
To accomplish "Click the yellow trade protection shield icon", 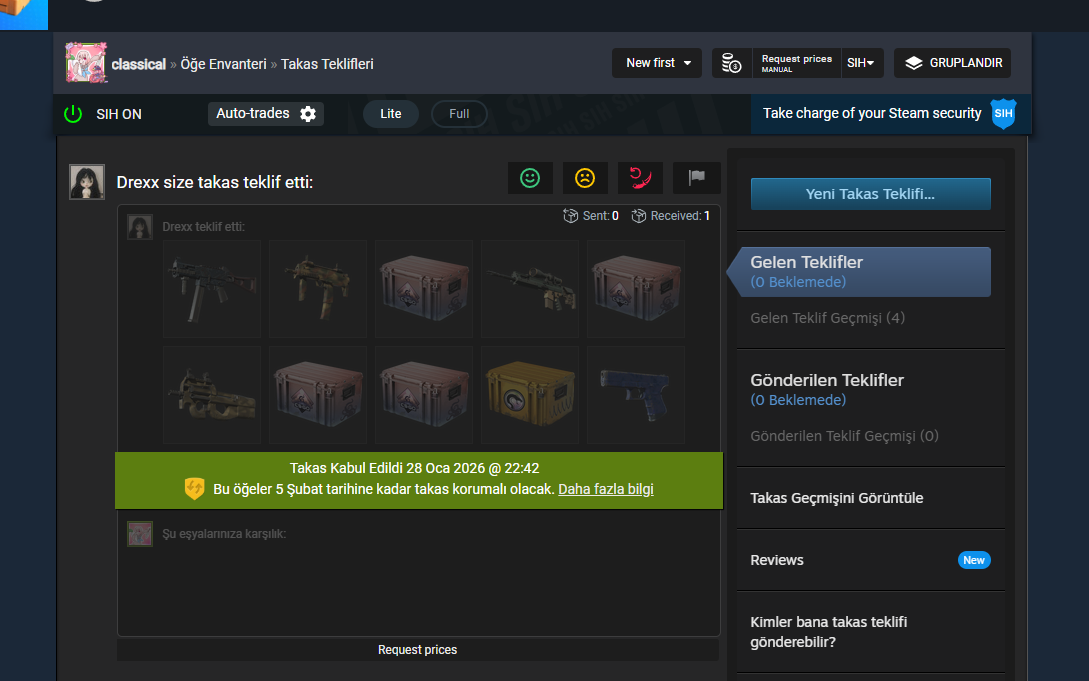I will click(x=194, y=489).
